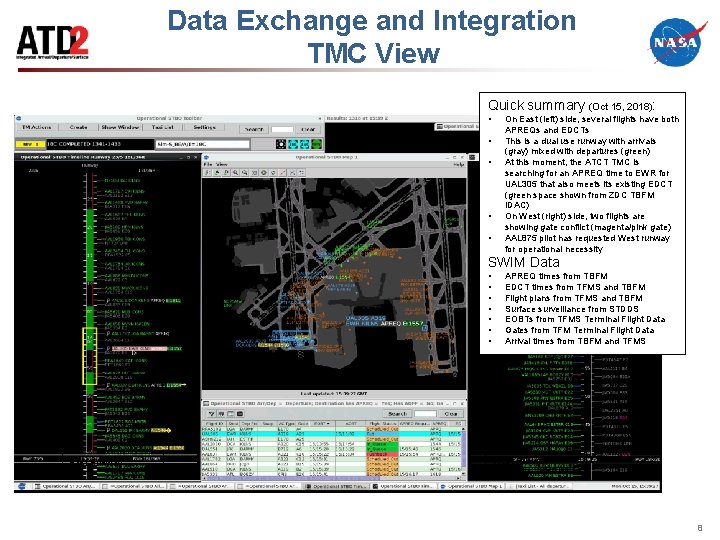Image resolution: width=720 pixels, height=540 pixels.
Task: Focus search field in Arr/Dep table
Action: 425,414
